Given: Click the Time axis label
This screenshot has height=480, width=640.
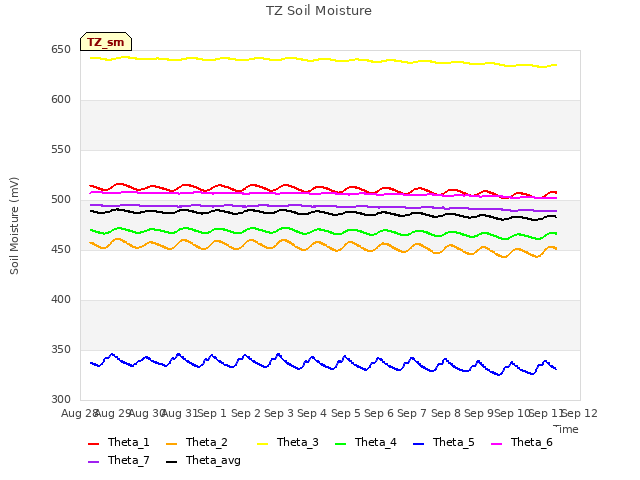Looking at the screenshot, I should point(566,429).
